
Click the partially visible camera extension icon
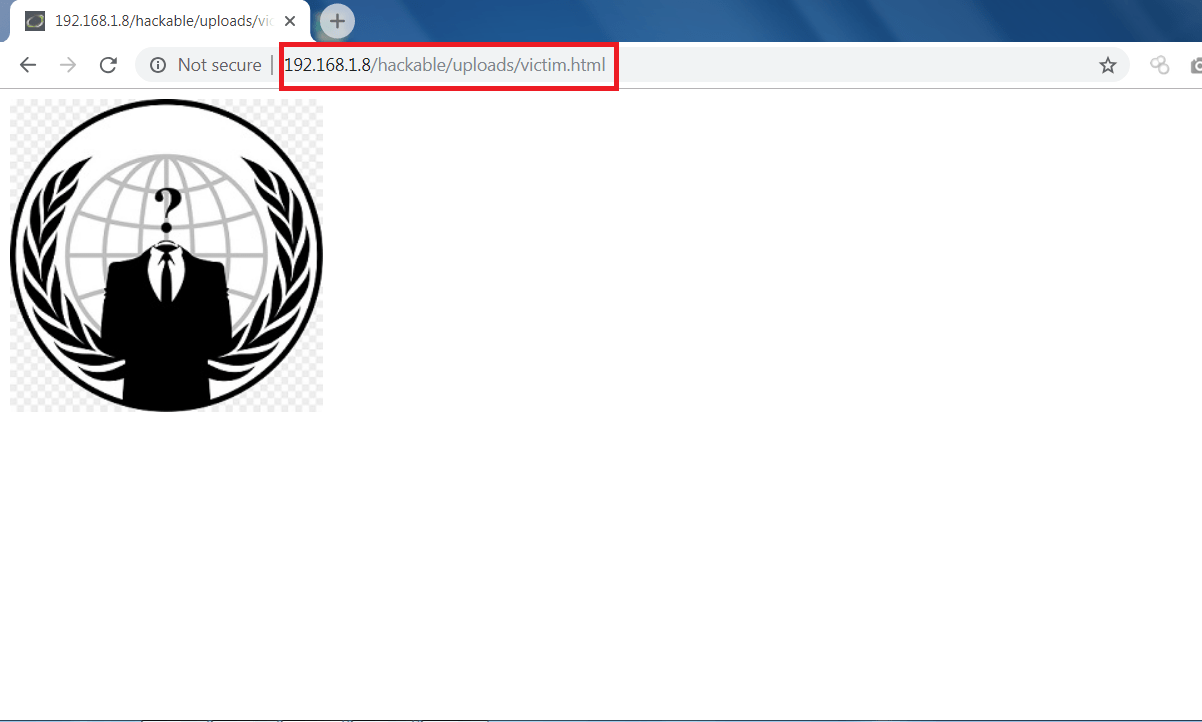(x=1196, y=65)
